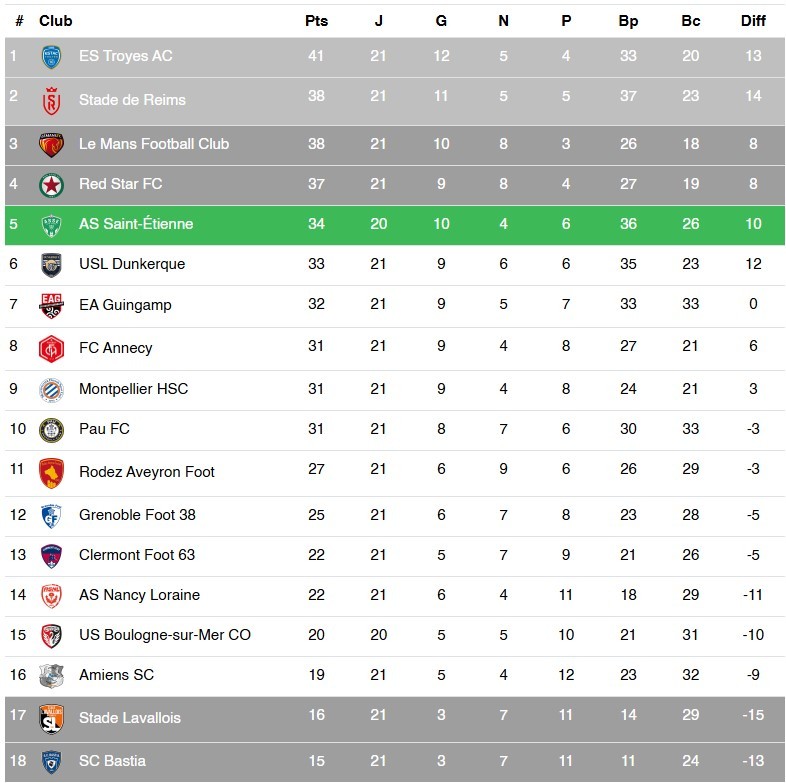Select the Le Mans Football Club logo
This screenshot has height=783, width=786.
pos(51,144)
